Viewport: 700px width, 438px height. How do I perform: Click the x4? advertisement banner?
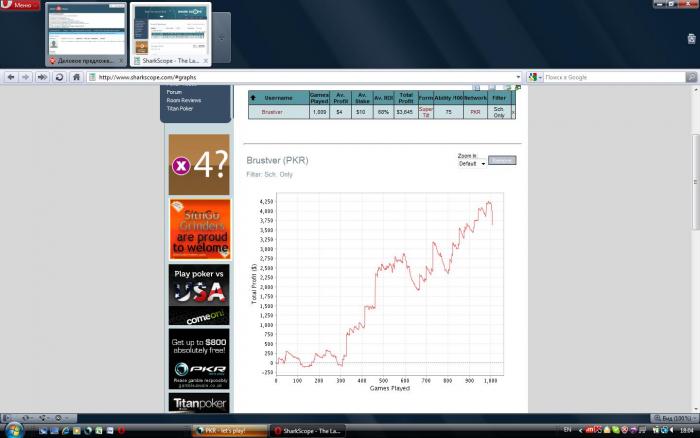(x=199, y=165)
